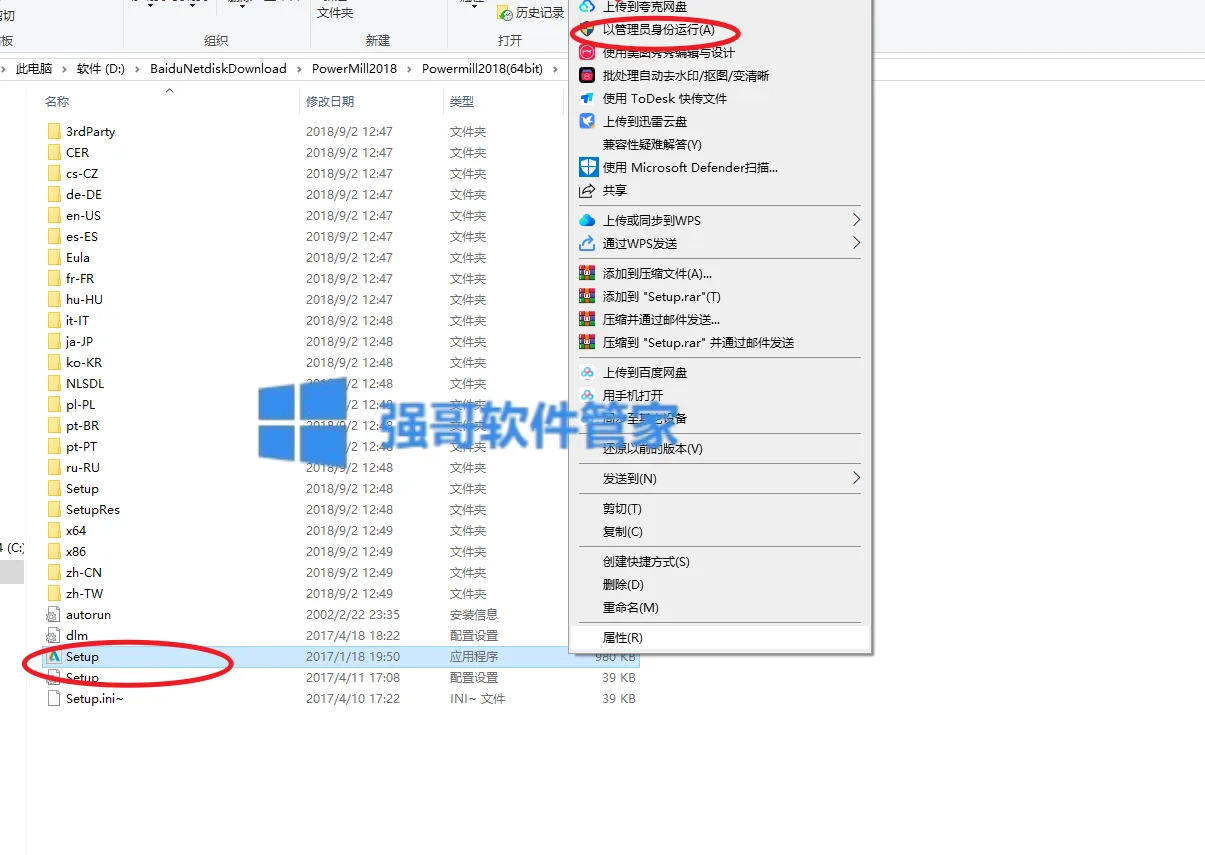The height and width of the screenshot is (855, 1205).
Task: Select the ja-JP folder name
Action: click(79, 341)
